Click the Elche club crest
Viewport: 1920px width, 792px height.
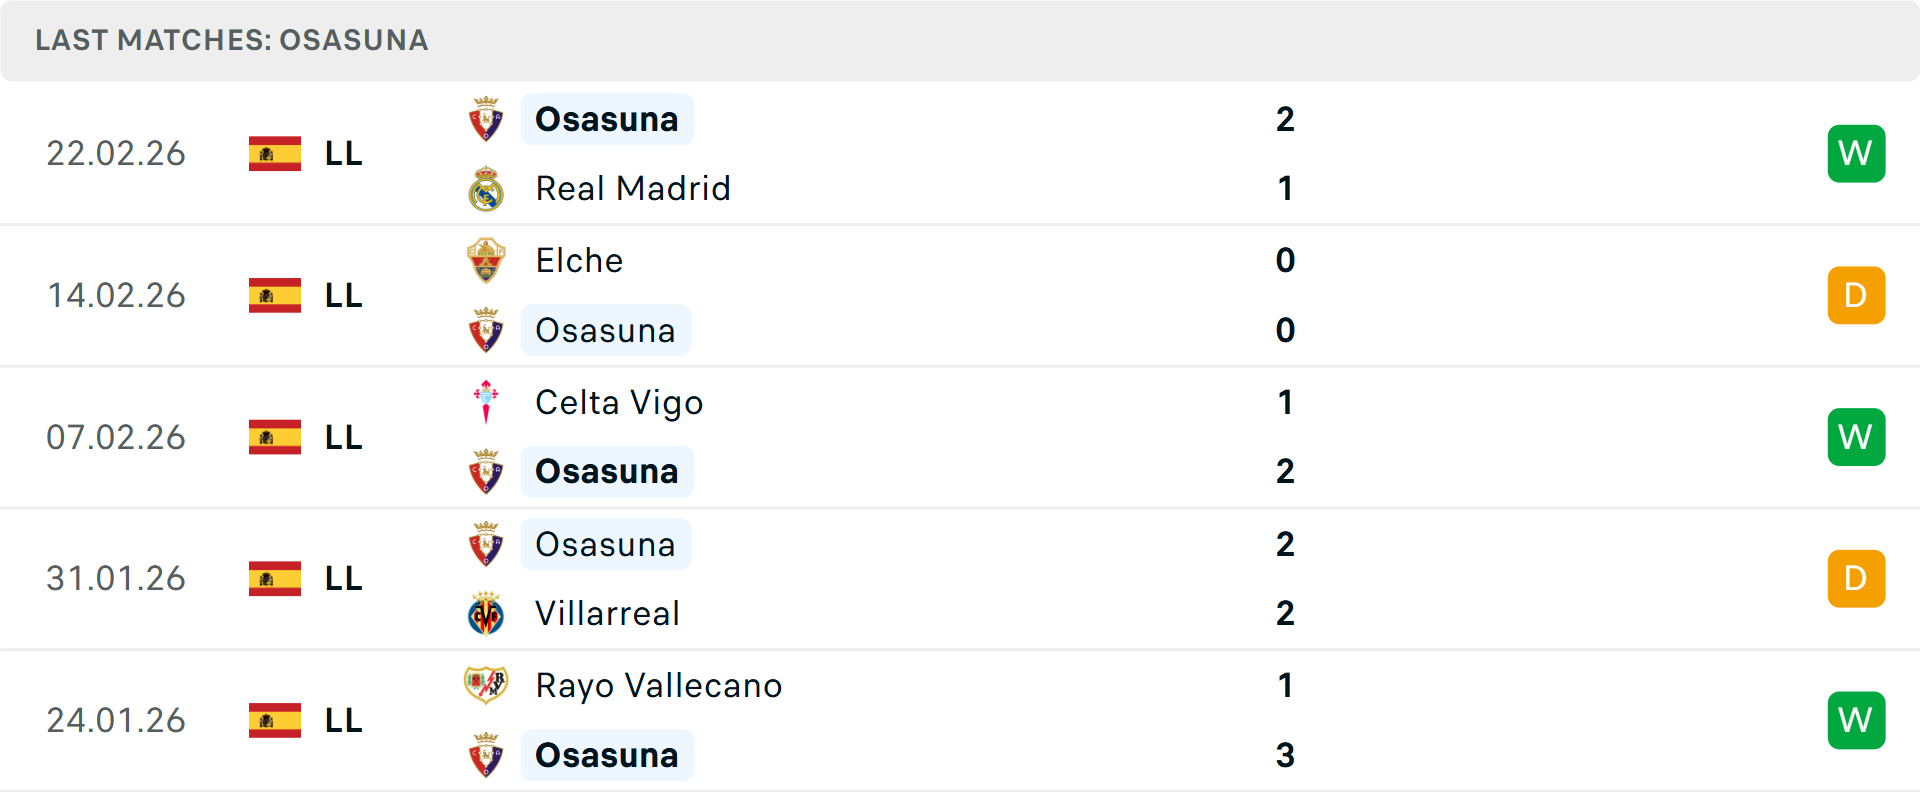[x=486, y=259]
